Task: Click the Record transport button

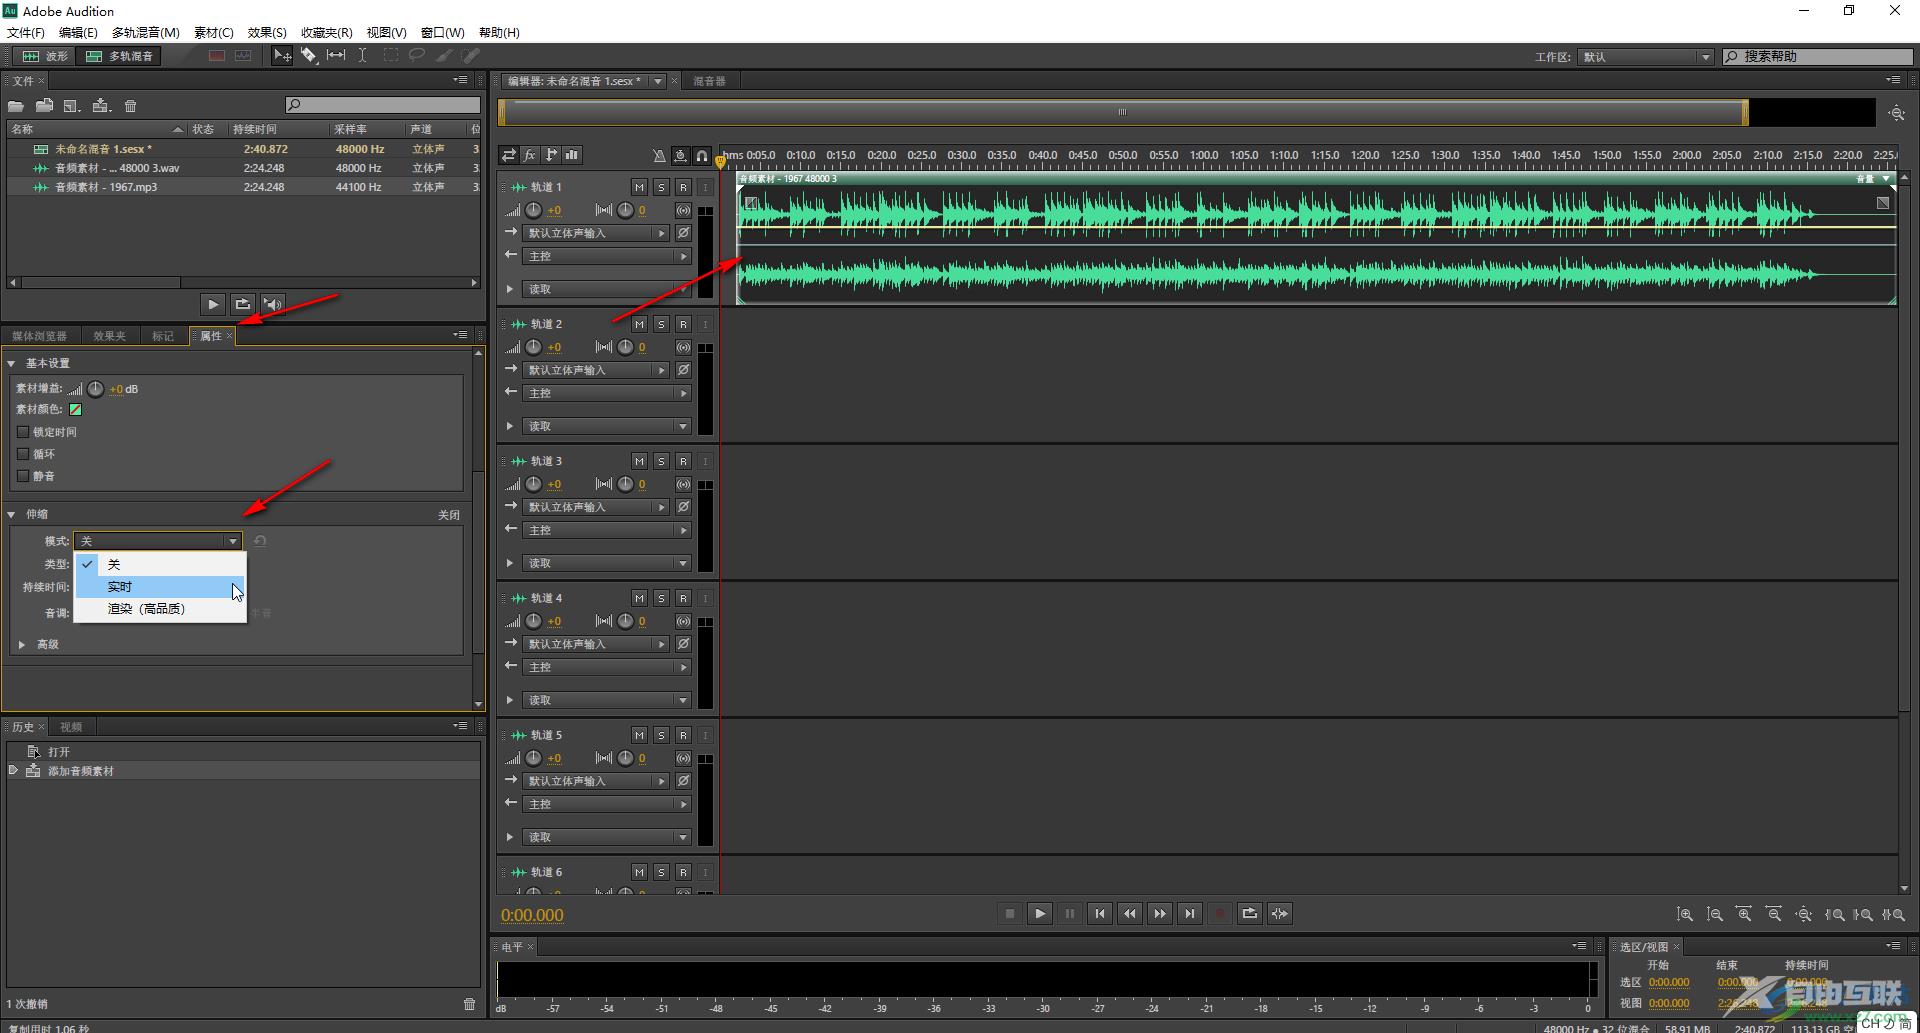Action: [1220, 913]
